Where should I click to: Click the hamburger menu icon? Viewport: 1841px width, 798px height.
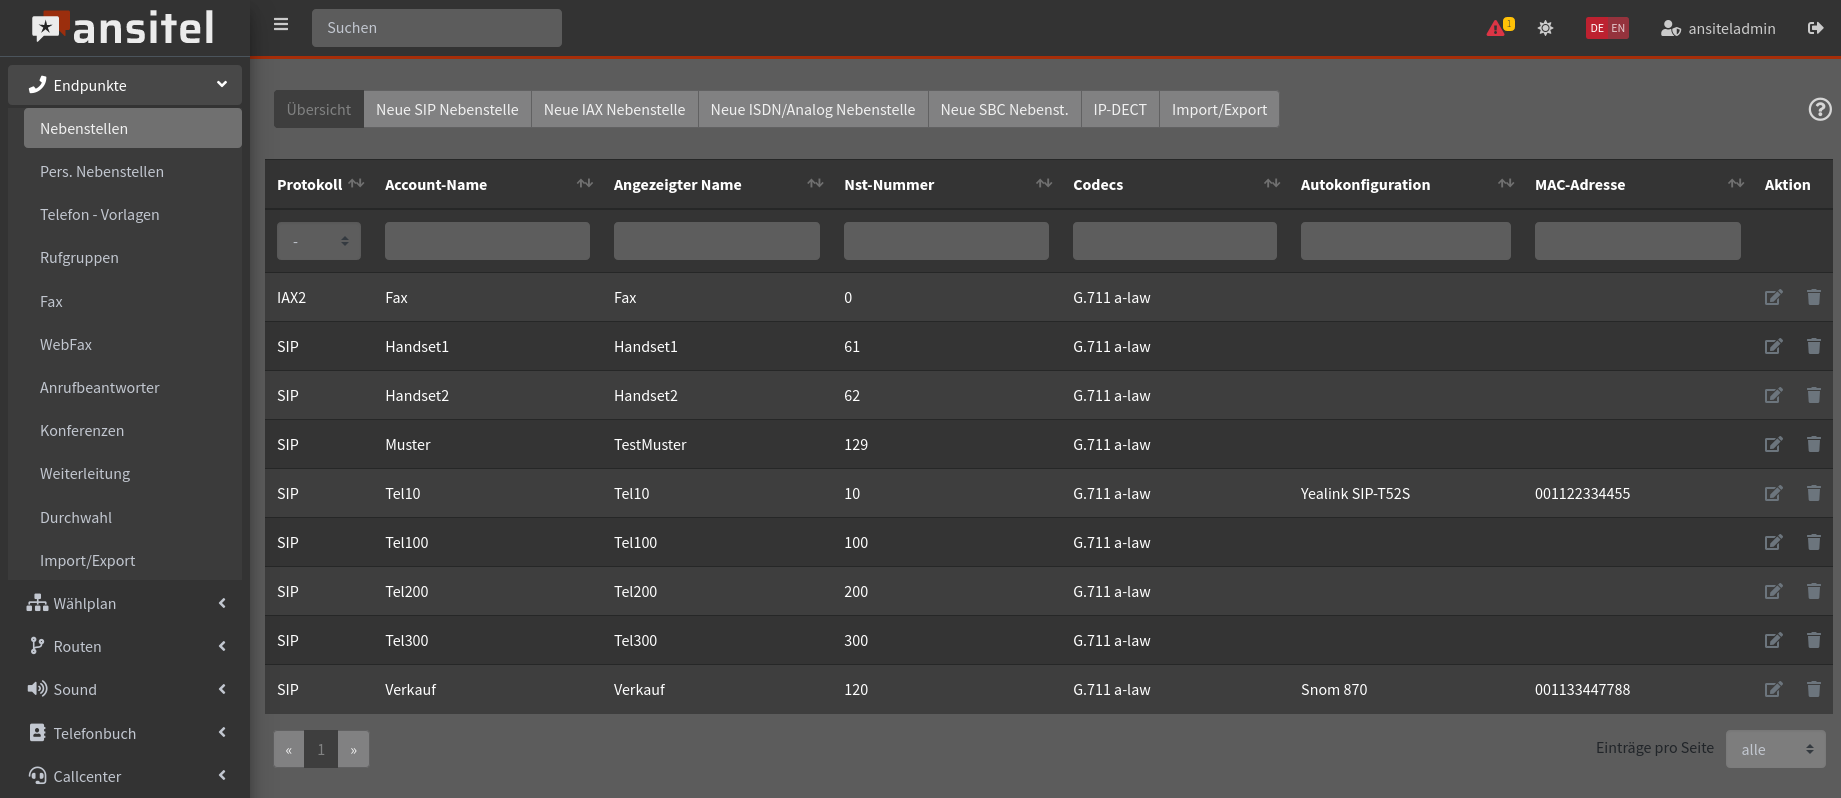(281, 25)
